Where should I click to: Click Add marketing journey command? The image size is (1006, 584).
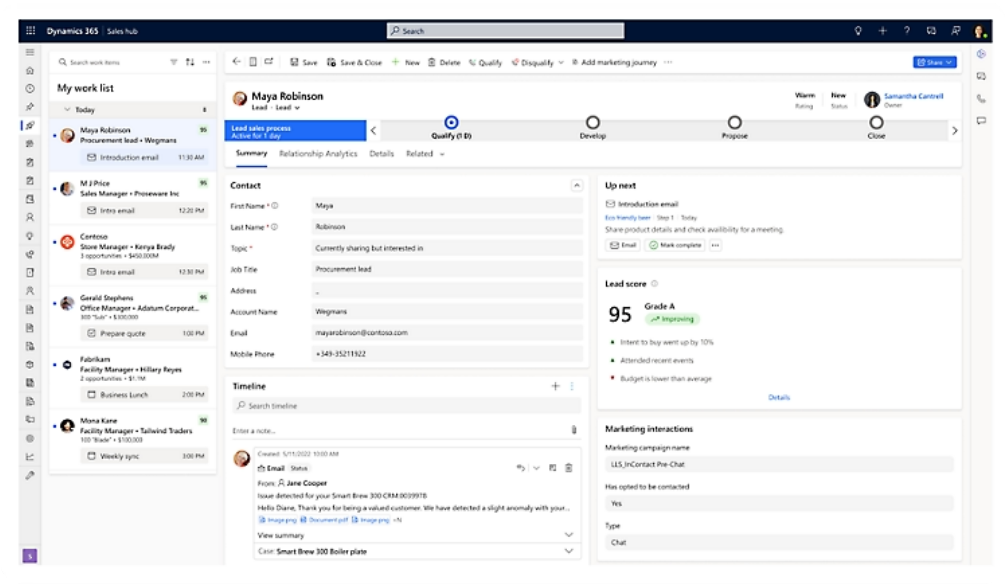[614, 62]
